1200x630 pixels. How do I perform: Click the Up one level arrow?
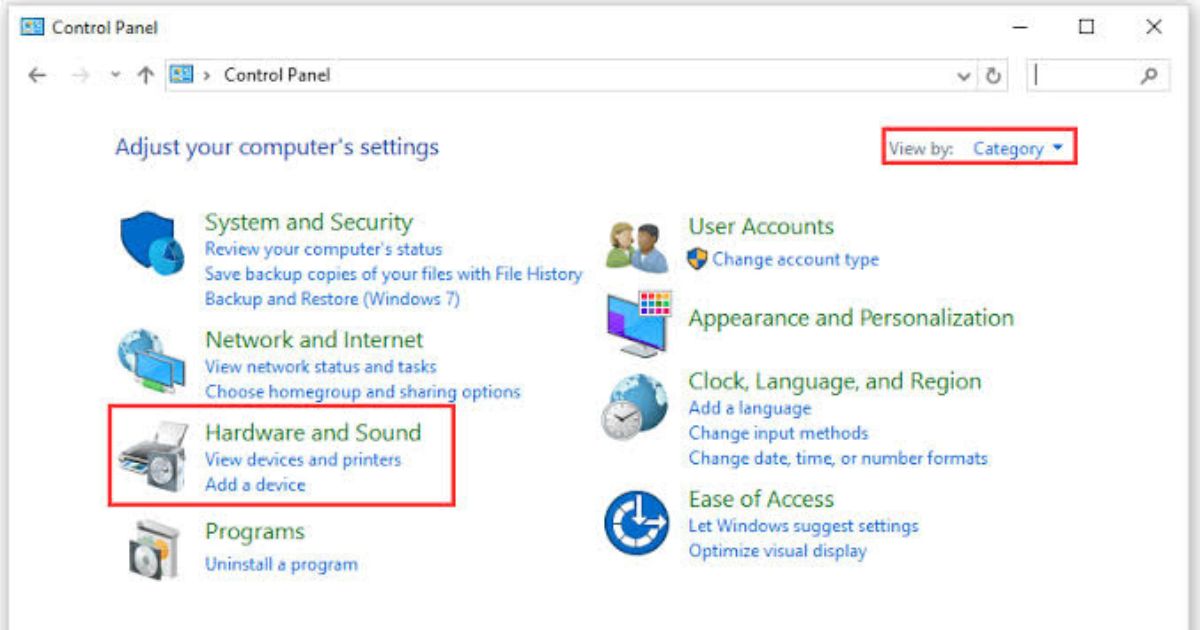pyautogui.click(x=145, y=76)
